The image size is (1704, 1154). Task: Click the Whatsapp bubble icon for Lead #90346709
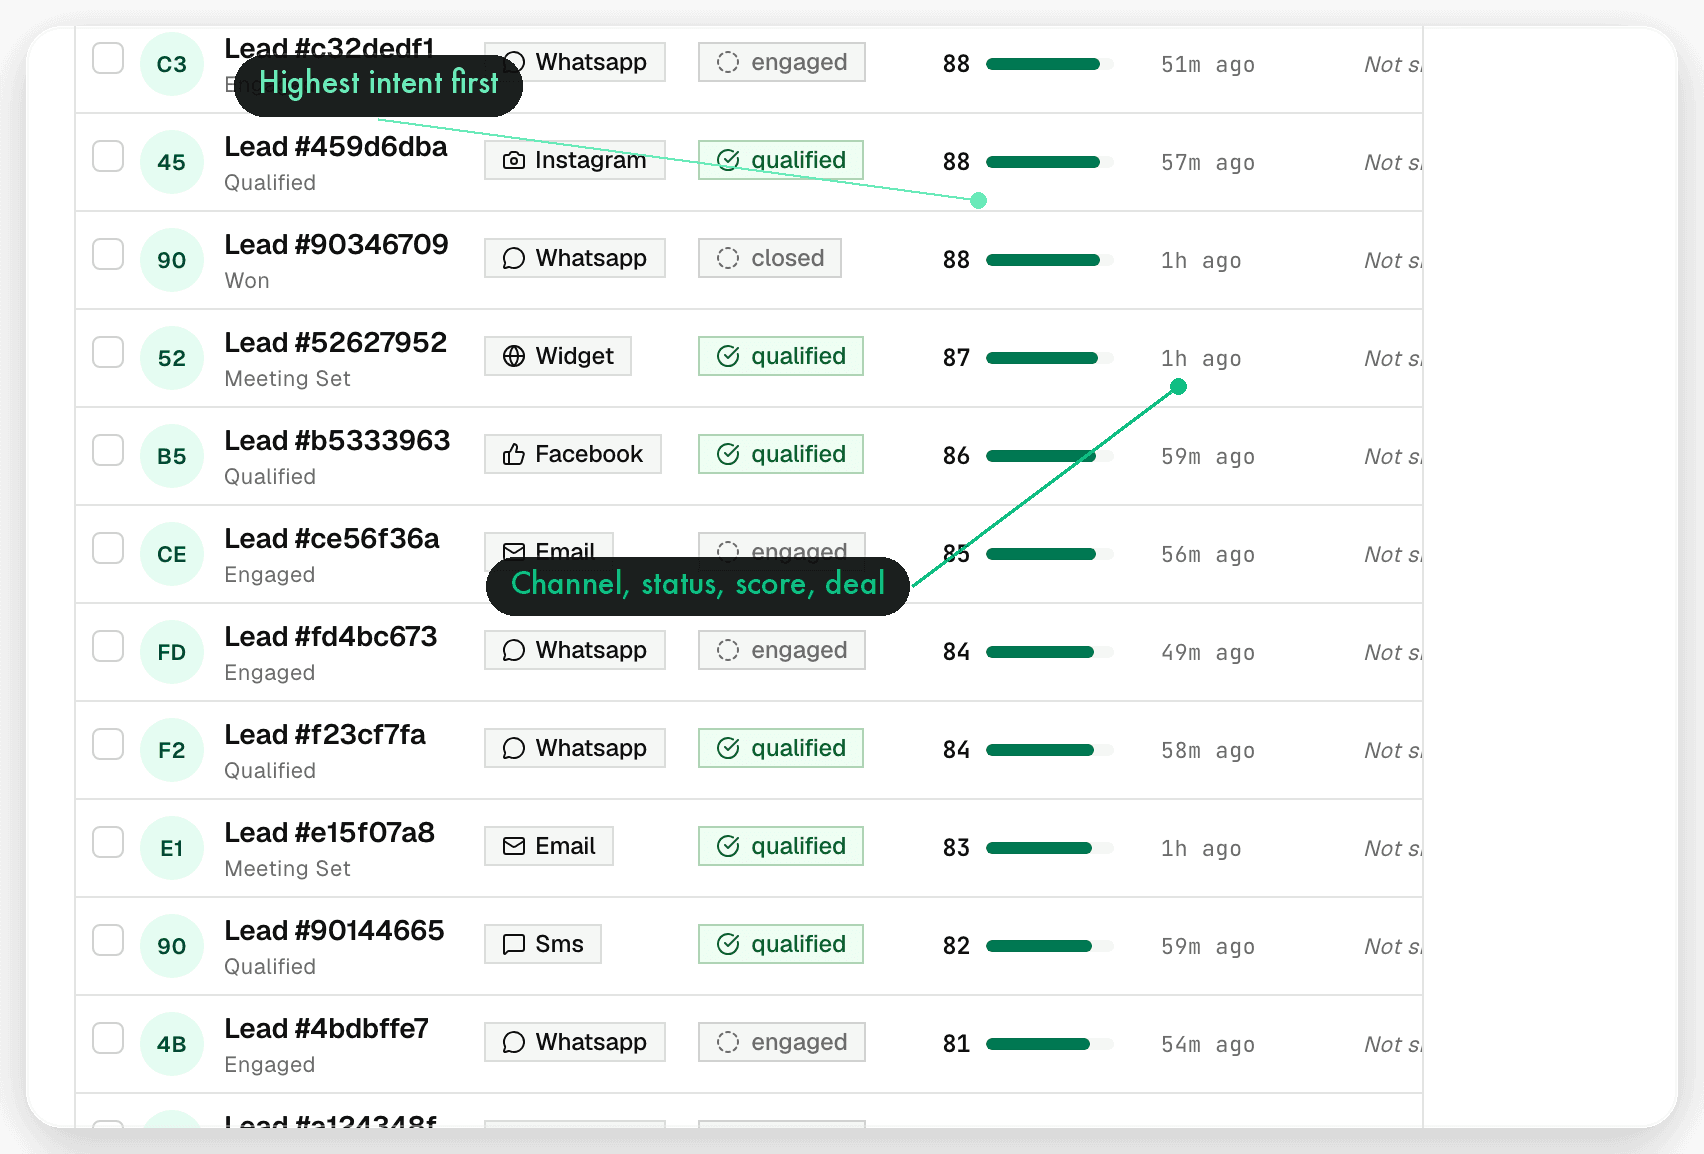pos(514,258)
